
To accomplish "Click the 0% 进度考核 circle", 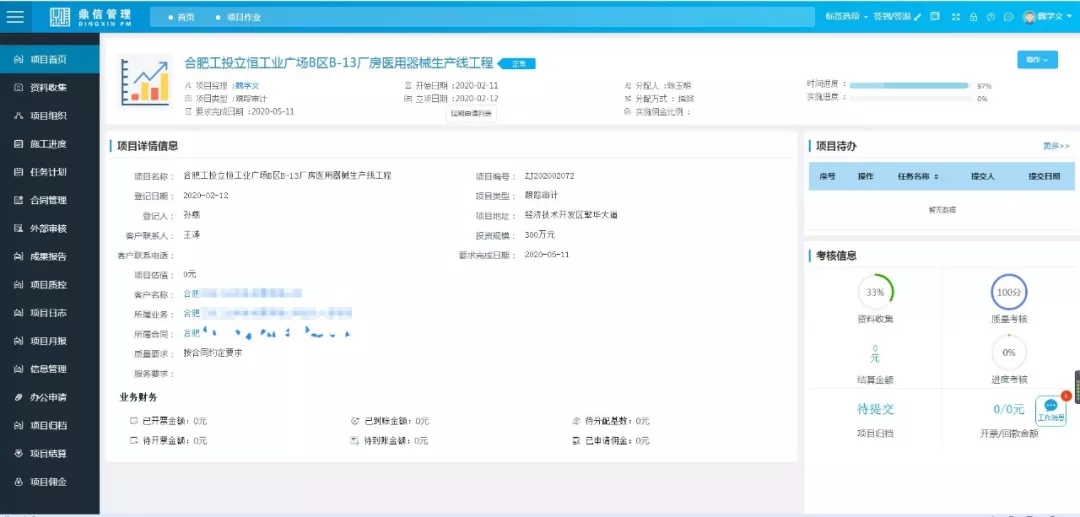I will (x=1009, y=352).
